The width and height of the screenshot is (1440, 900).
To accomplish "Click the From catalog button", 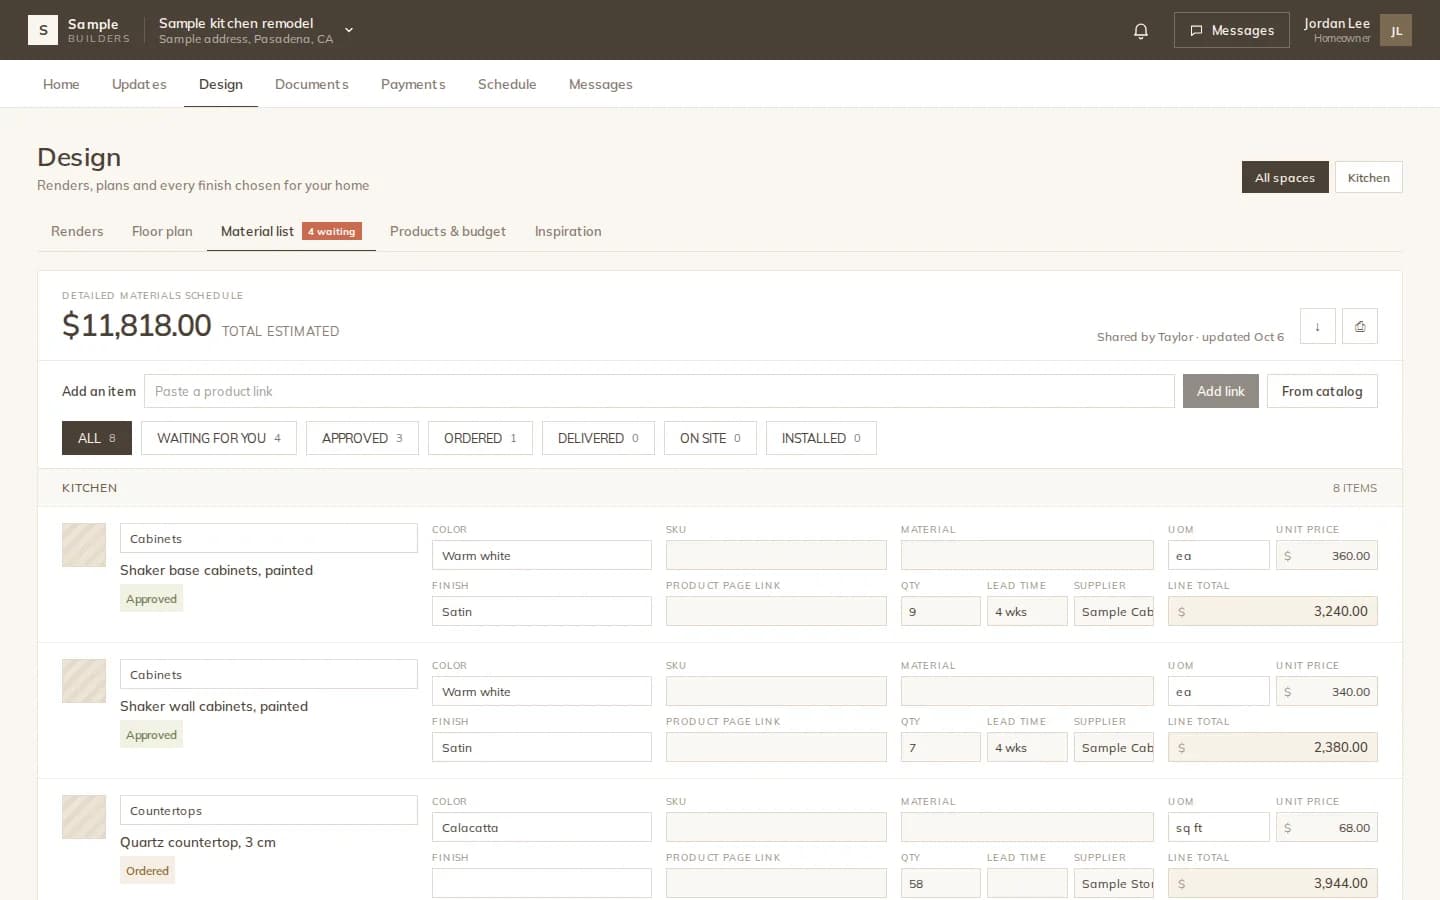I will (x=1322, y=391).
